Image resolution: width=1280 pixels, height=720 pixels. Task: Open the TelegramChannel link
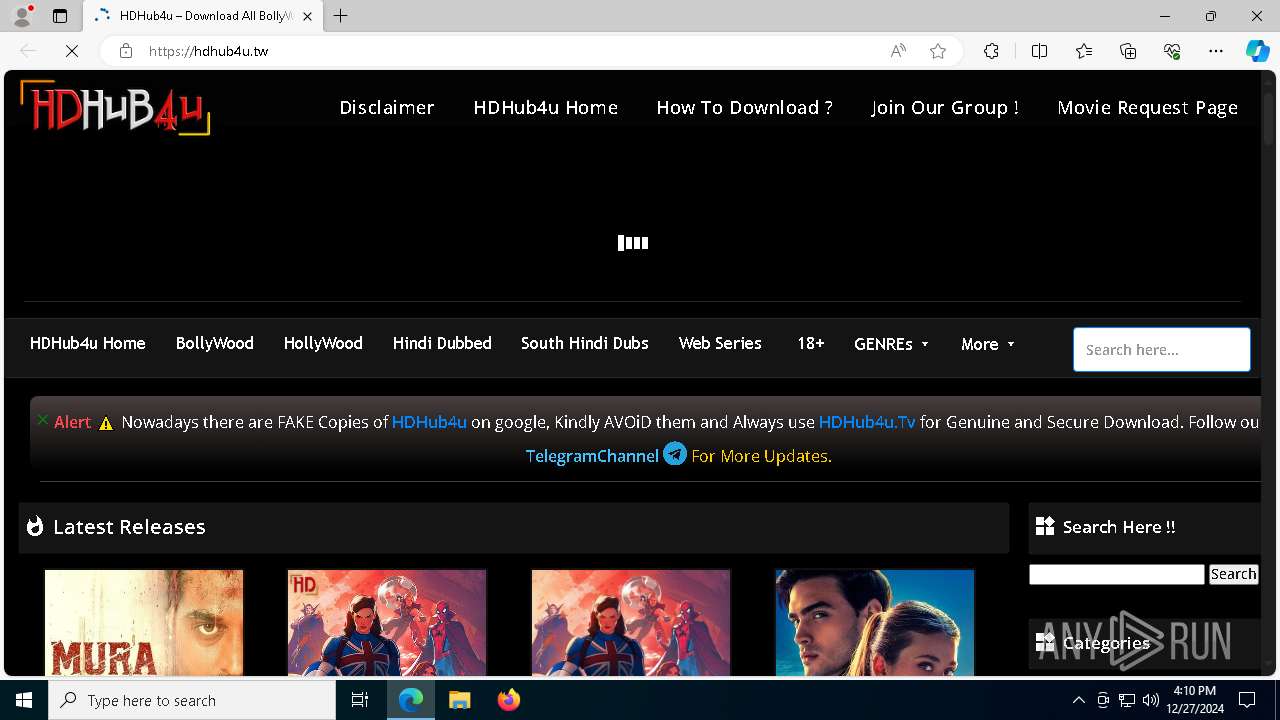point(592,456)
